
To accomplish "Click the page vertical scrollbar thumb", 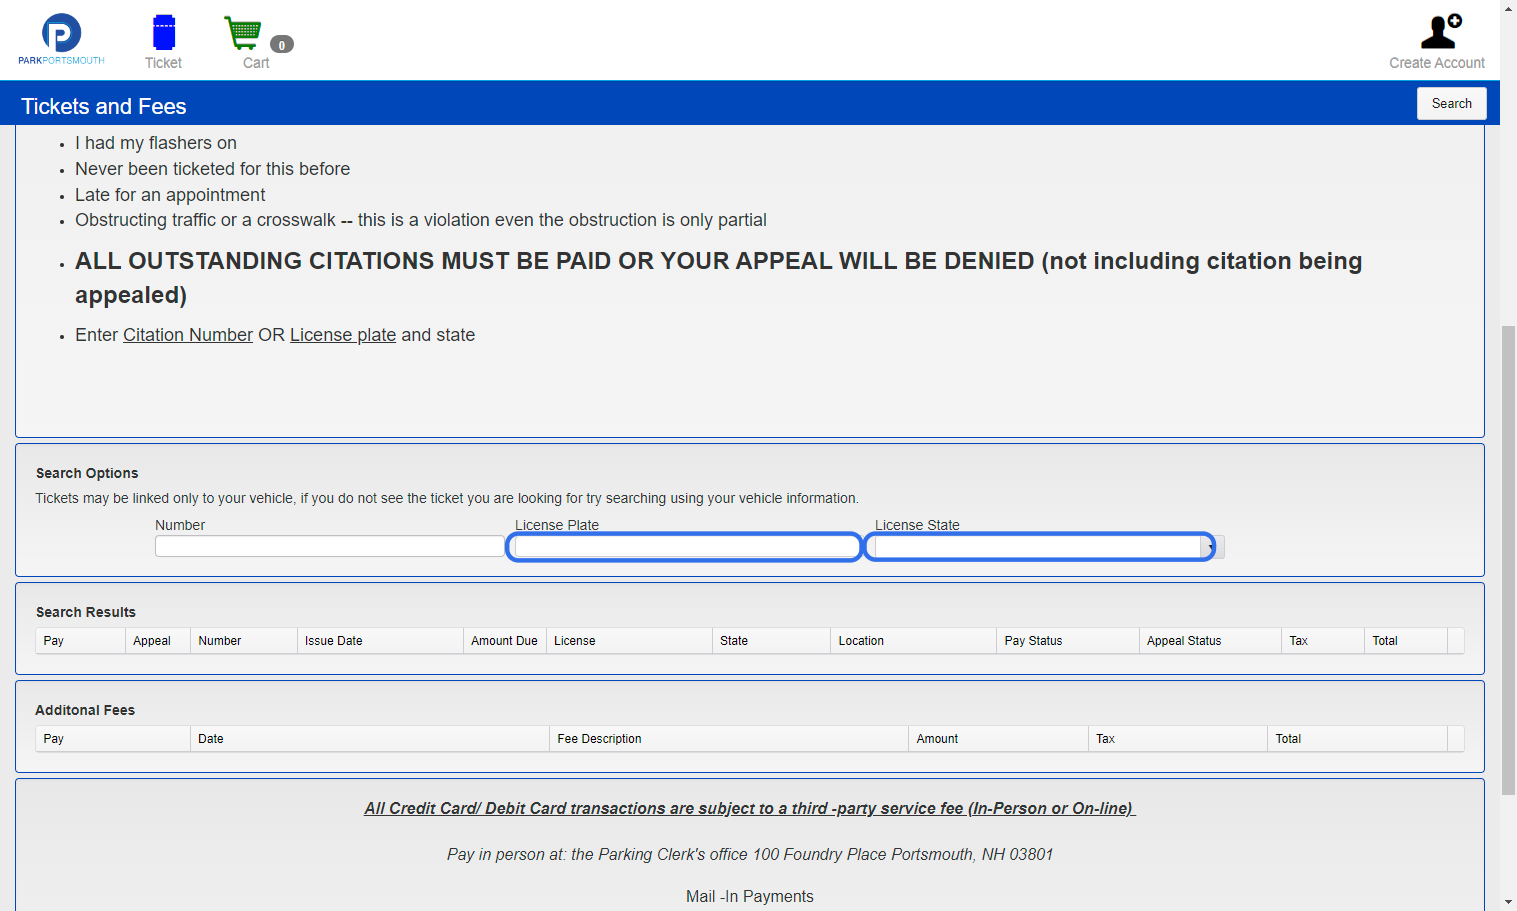I will click(1508, 560).
